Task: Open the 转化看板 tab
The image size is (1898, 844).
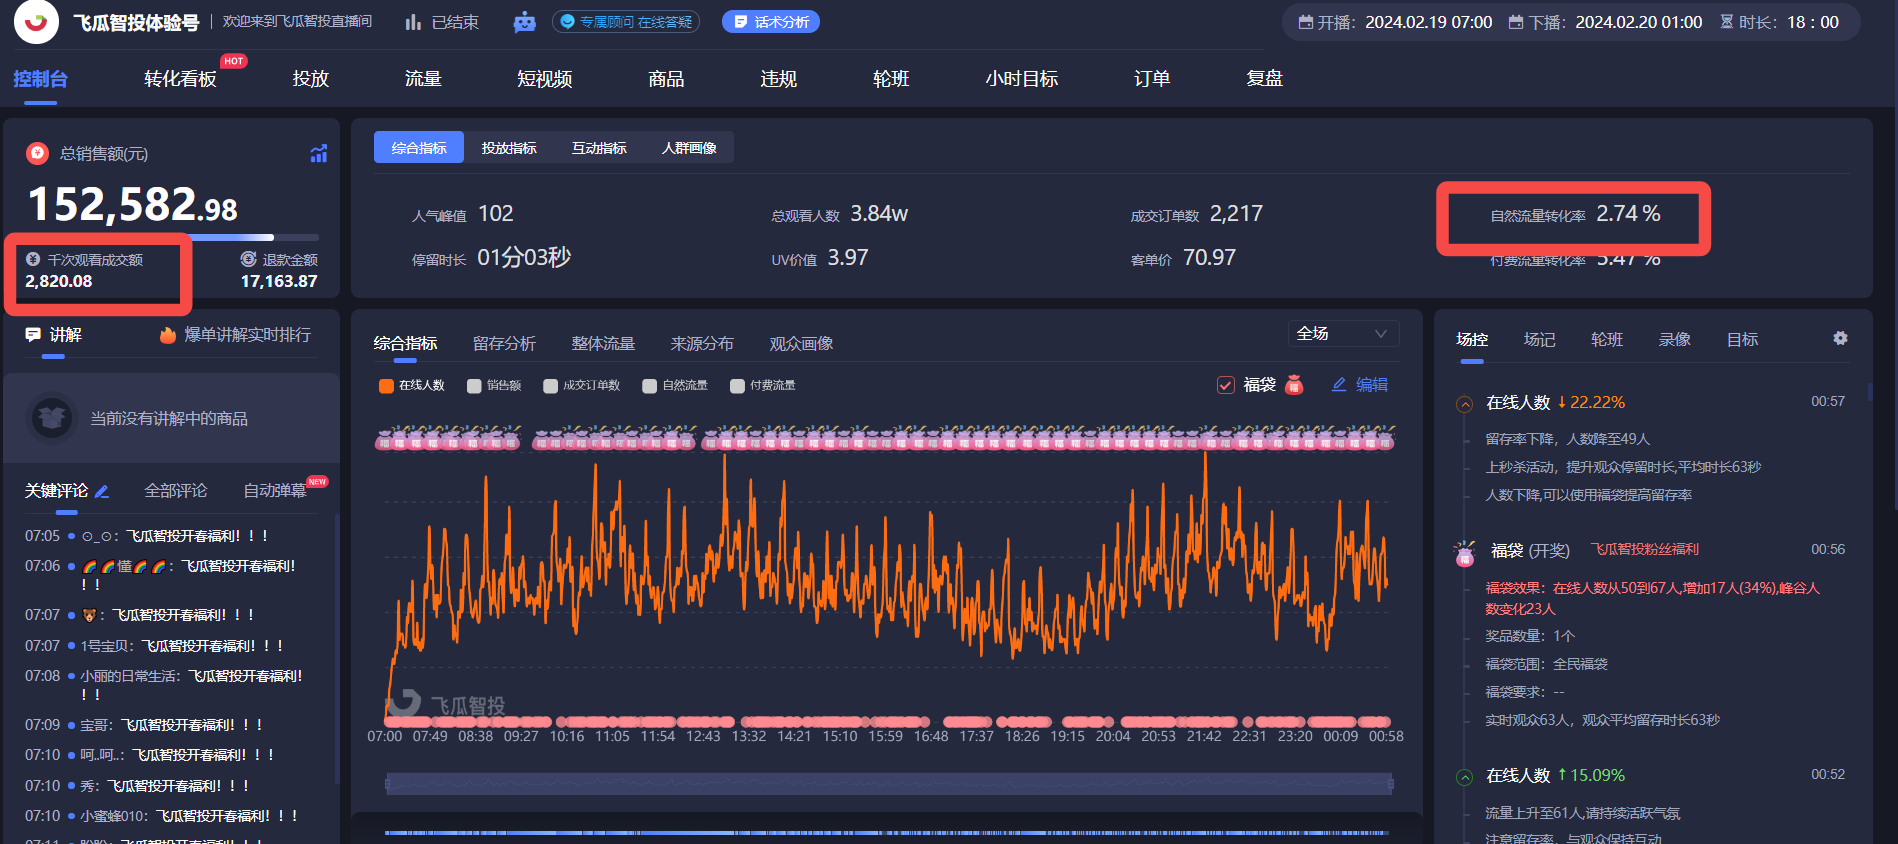Action: (180, 79)
